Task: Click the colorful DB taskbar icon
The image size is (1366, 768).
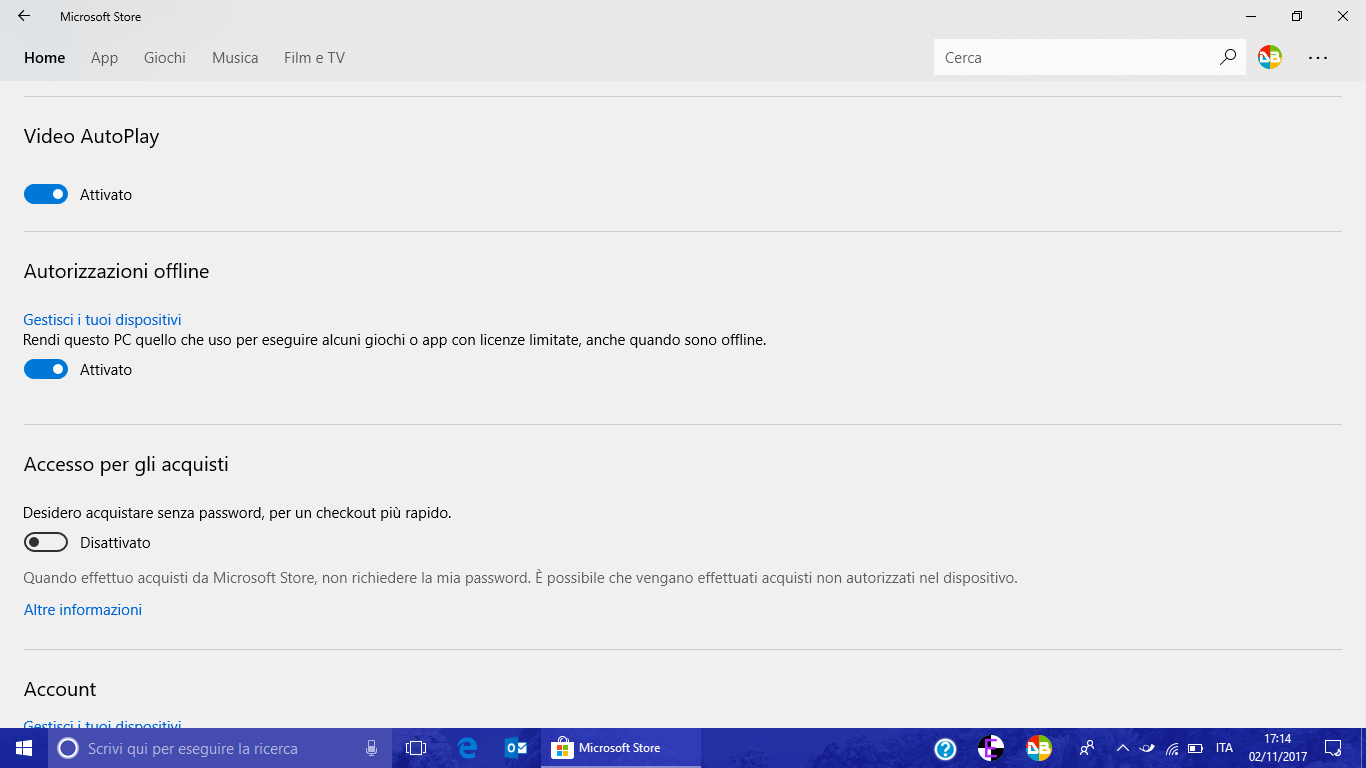Action: point(1039,748)
